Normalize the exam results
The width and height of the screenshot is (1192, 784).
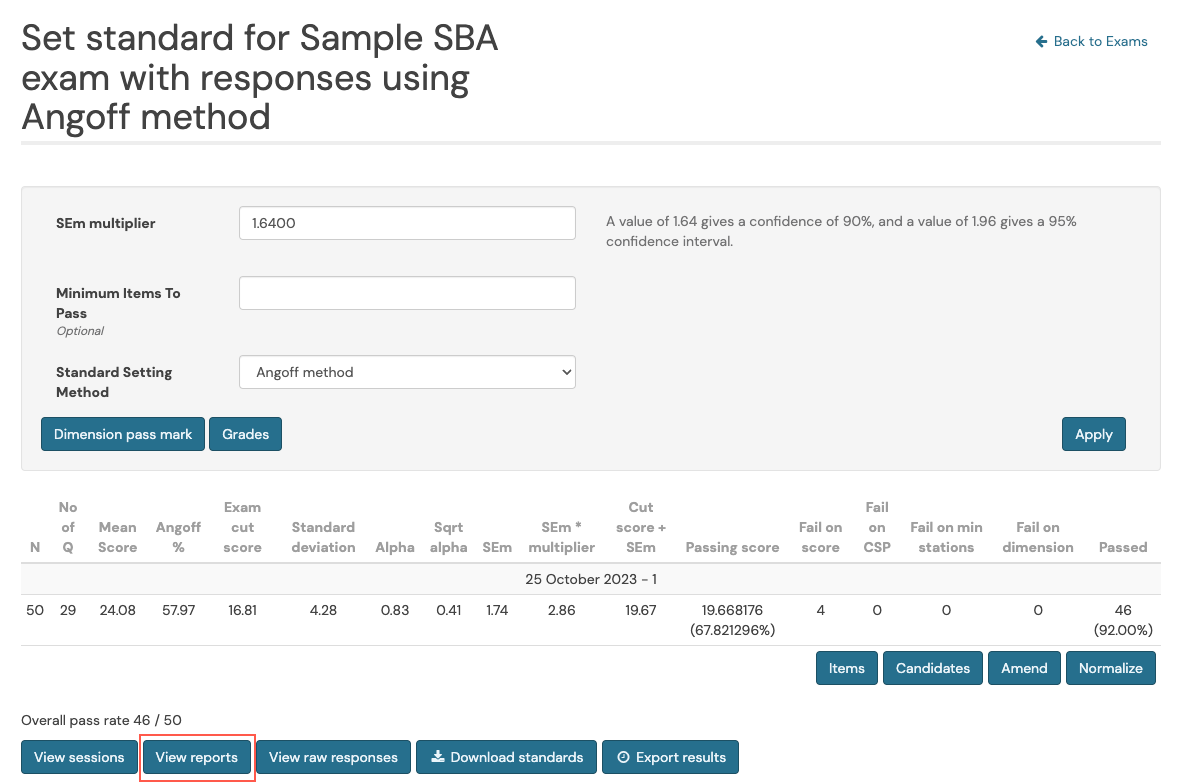coord(1110,668)
